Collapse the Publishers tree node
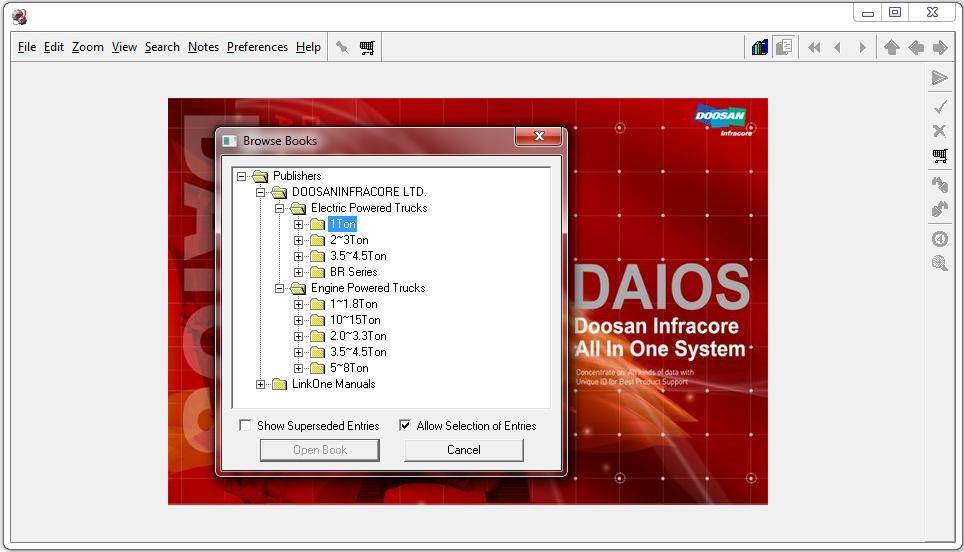This screenshot has width=964, height=552. [242, 176]
